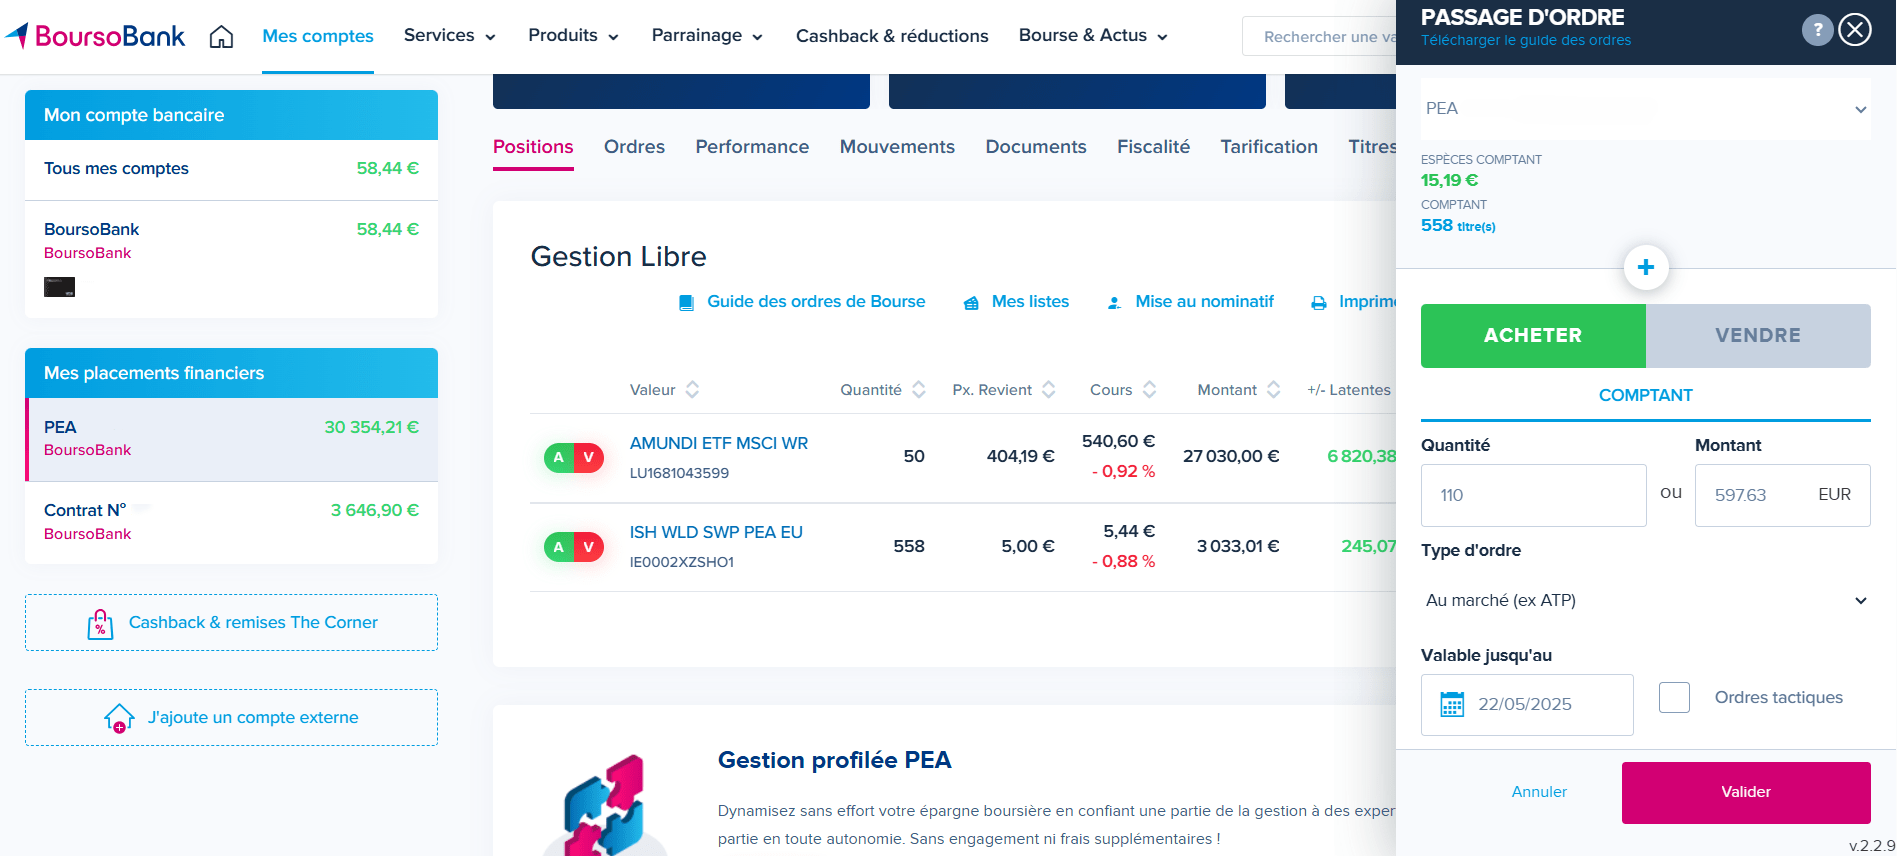Click the Valider button

point(1746,793)
